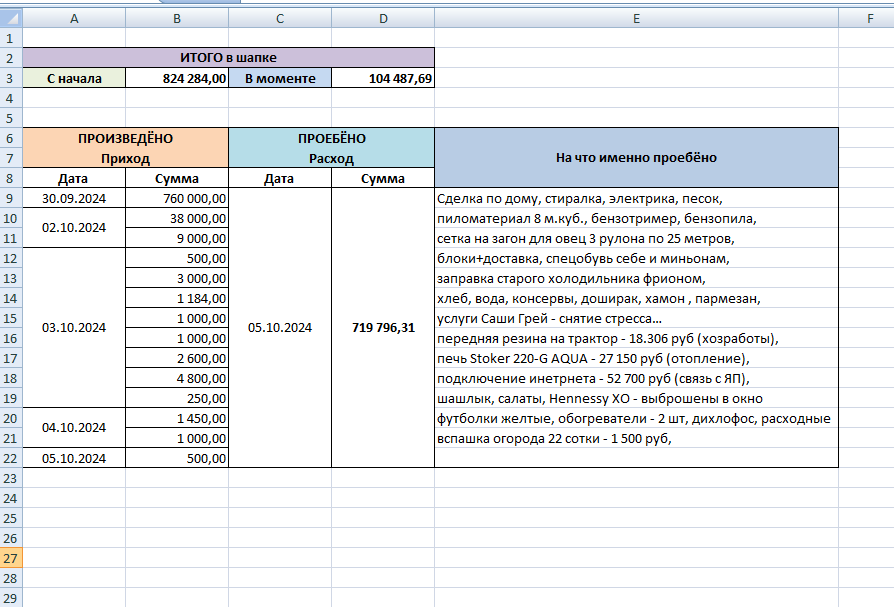This screenshot has height=607, width=894.
Task: Select row 27 header
Action: click(x=11, y=558)
